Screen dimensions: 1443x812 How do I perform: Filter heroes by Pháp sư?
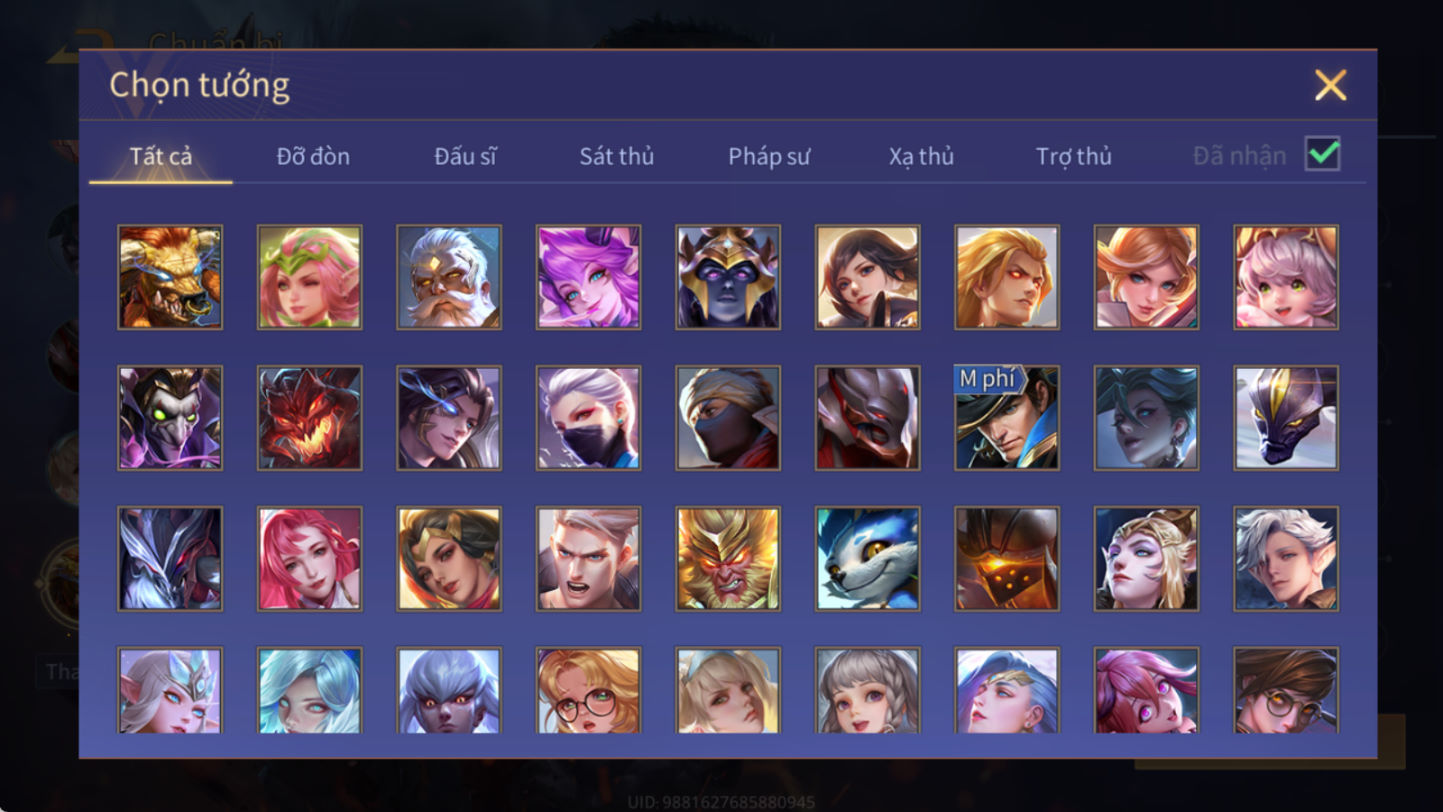(769, 156)
